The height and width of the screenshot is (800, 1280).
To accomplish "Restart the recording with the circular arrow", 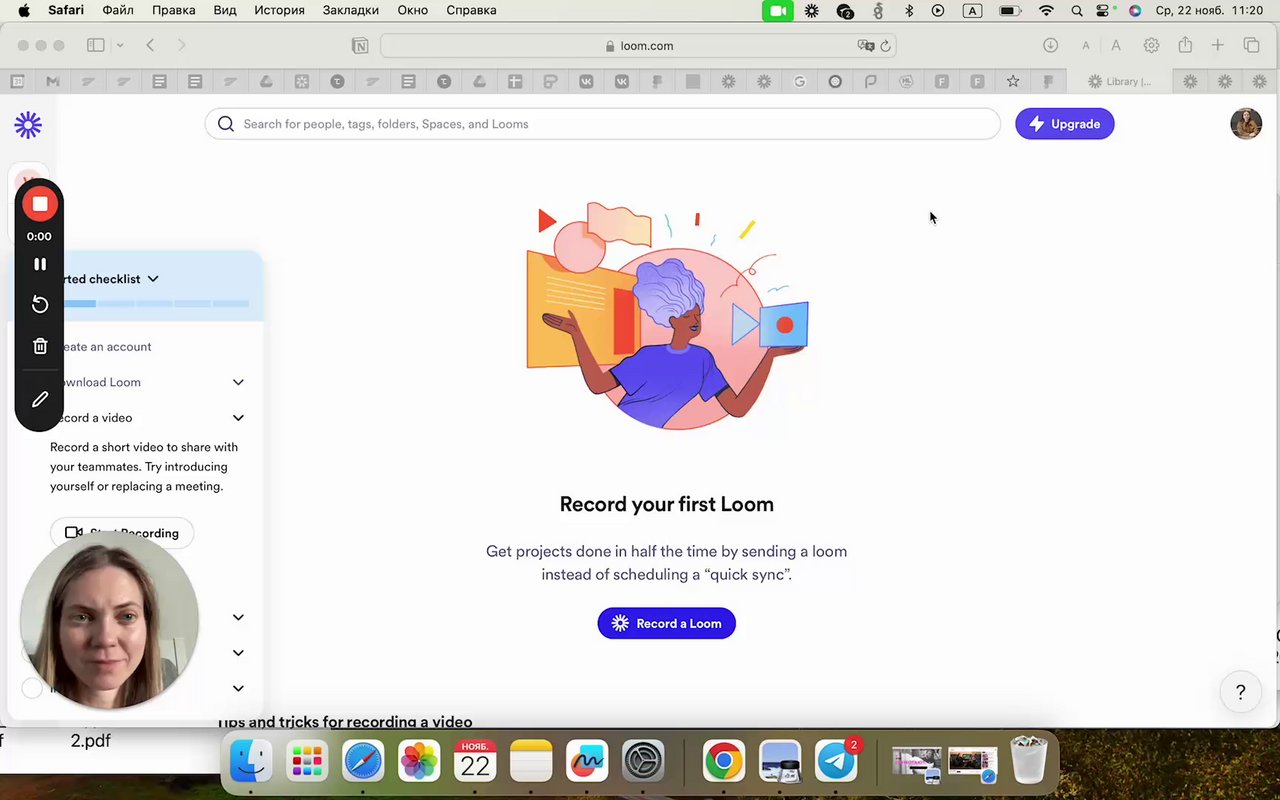I will [40, 304].
